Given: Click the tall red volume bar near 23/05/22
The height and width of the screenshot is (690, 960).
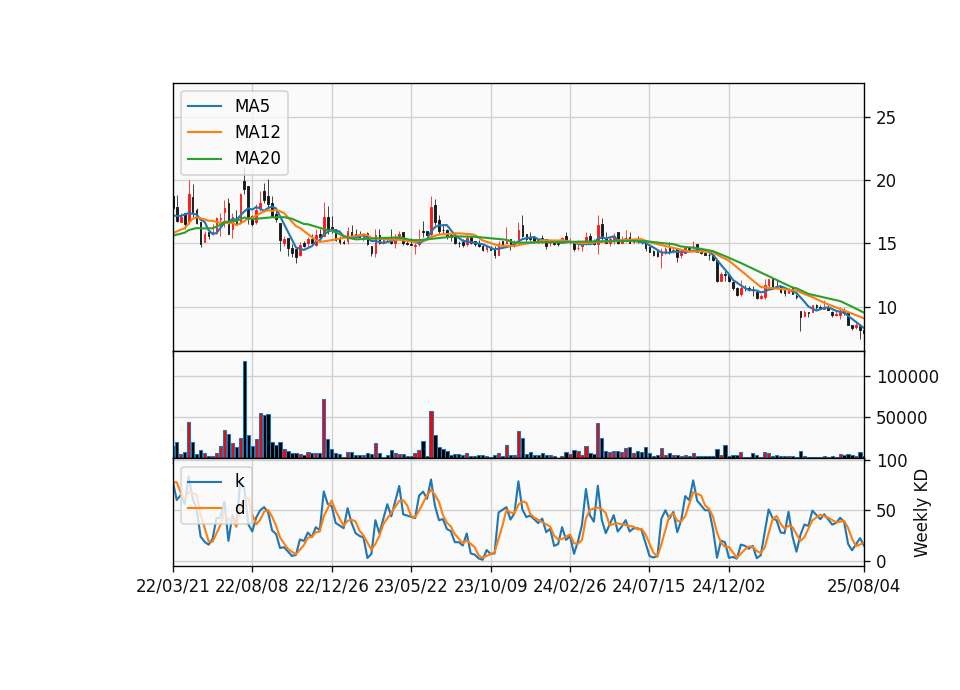Looking at the screenshot, I should (x=432, y=435).
